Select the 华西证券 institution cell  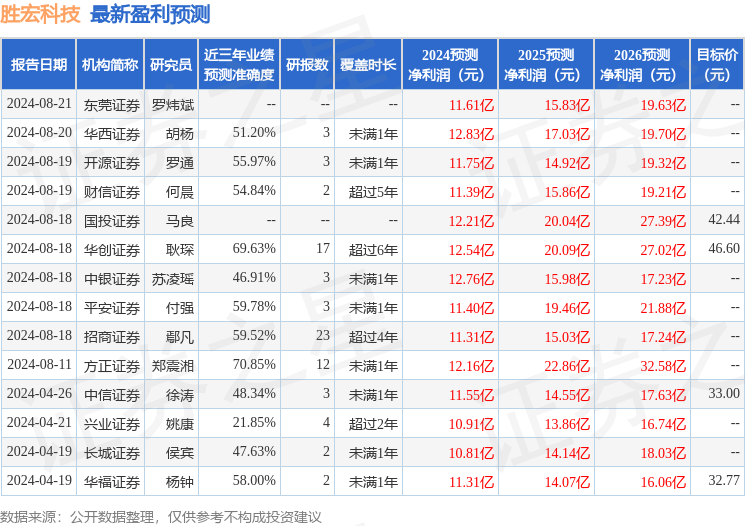112,134
